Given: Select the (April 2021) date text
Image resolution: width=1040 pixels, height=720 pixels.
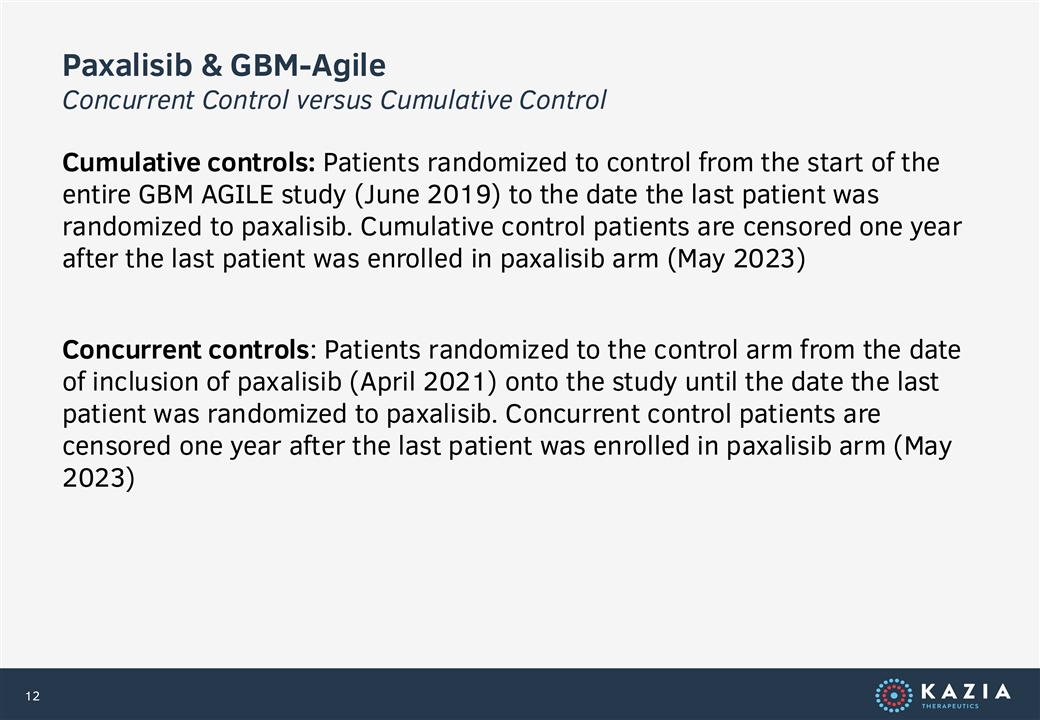Looking at the screenshot, I should click(x=422, y=382).
